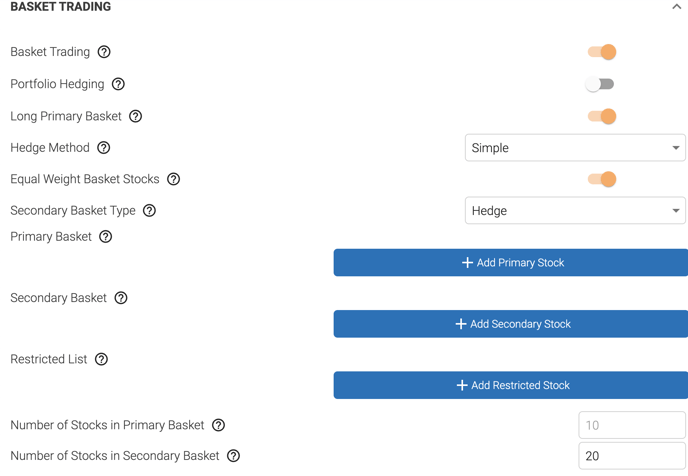The width and height of the screenshot is (688, 476).
Task: Click Primary Basket question mark icon
Action: click(x=105, y=237)
